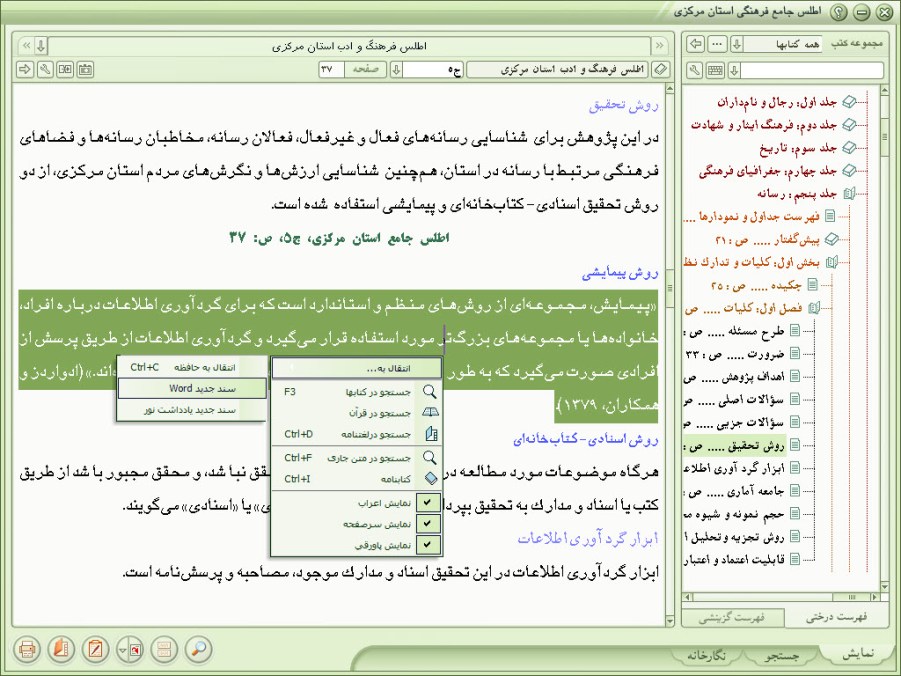Click the magnifier icon for جستجو در متن جاری
901x676 pixels.
[430, 458]
